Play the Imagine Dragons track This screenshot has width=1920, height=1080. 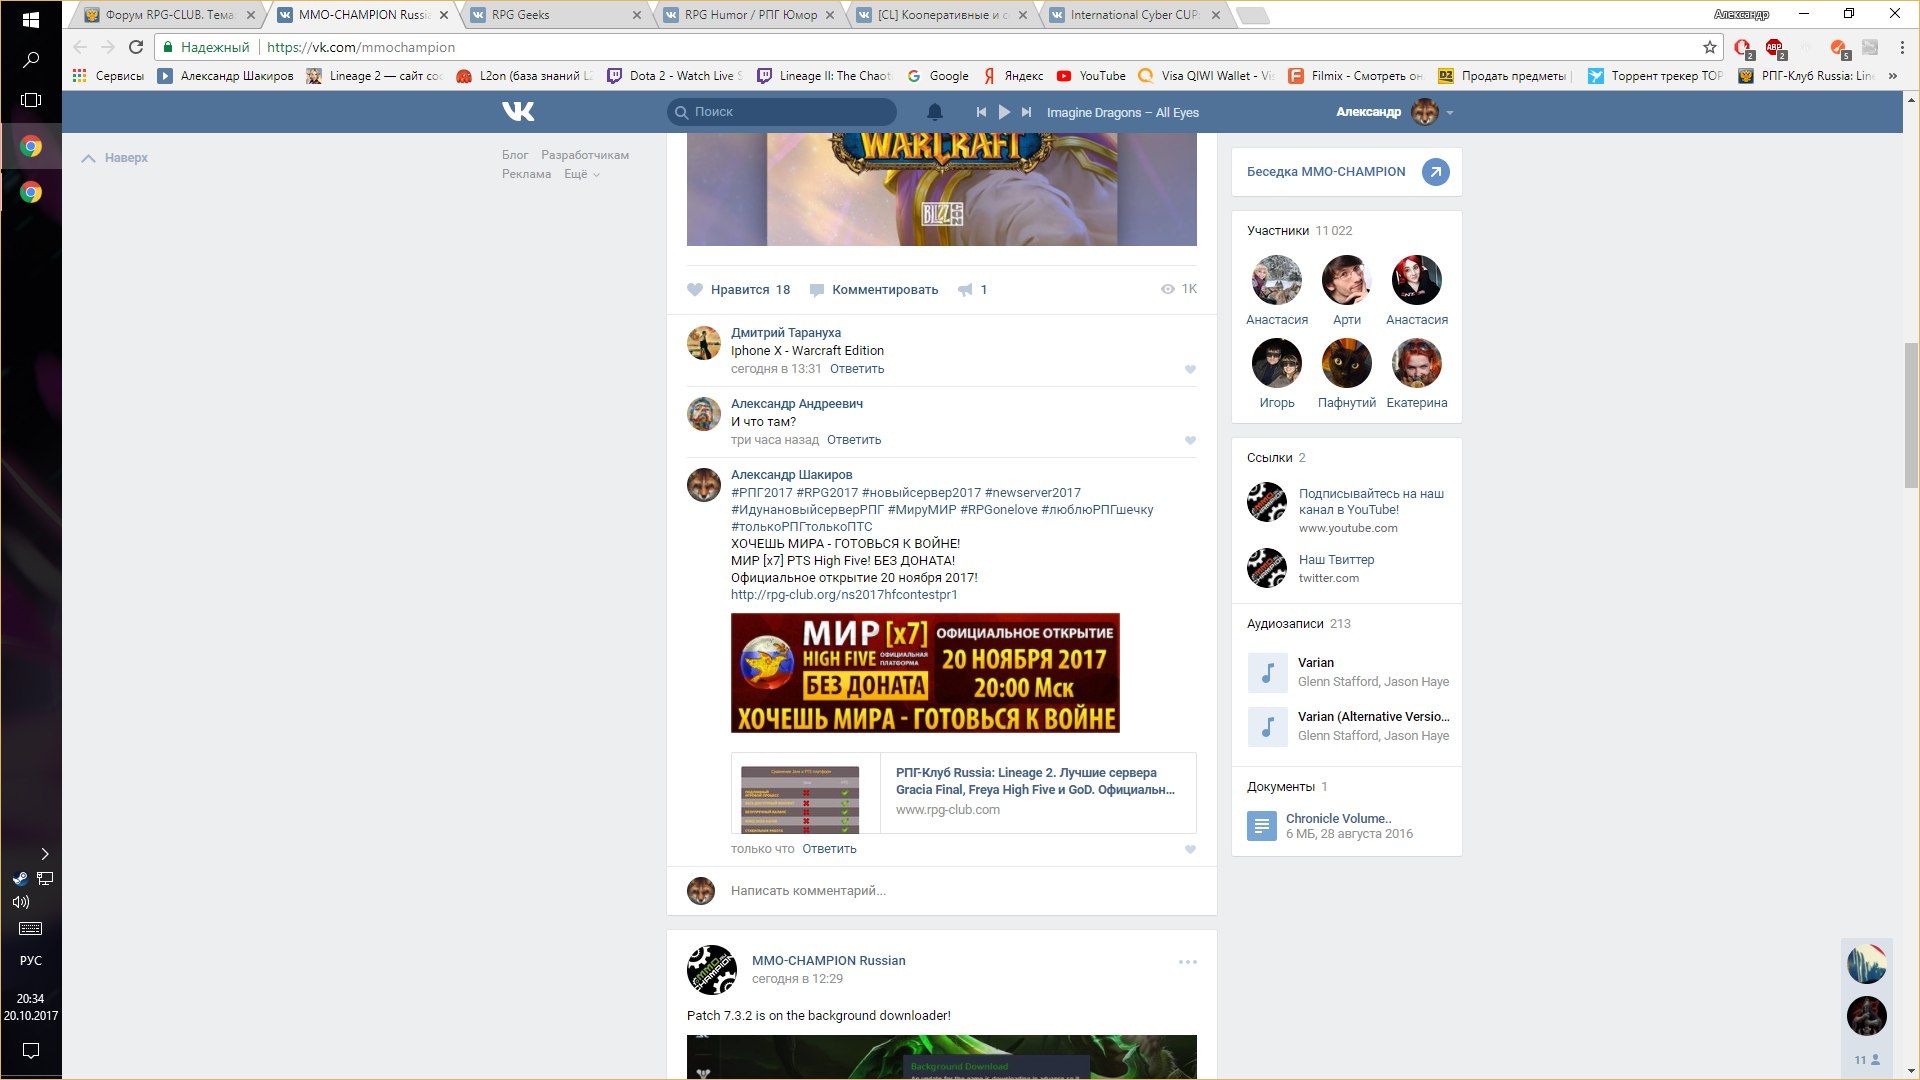pos(1004,112)
